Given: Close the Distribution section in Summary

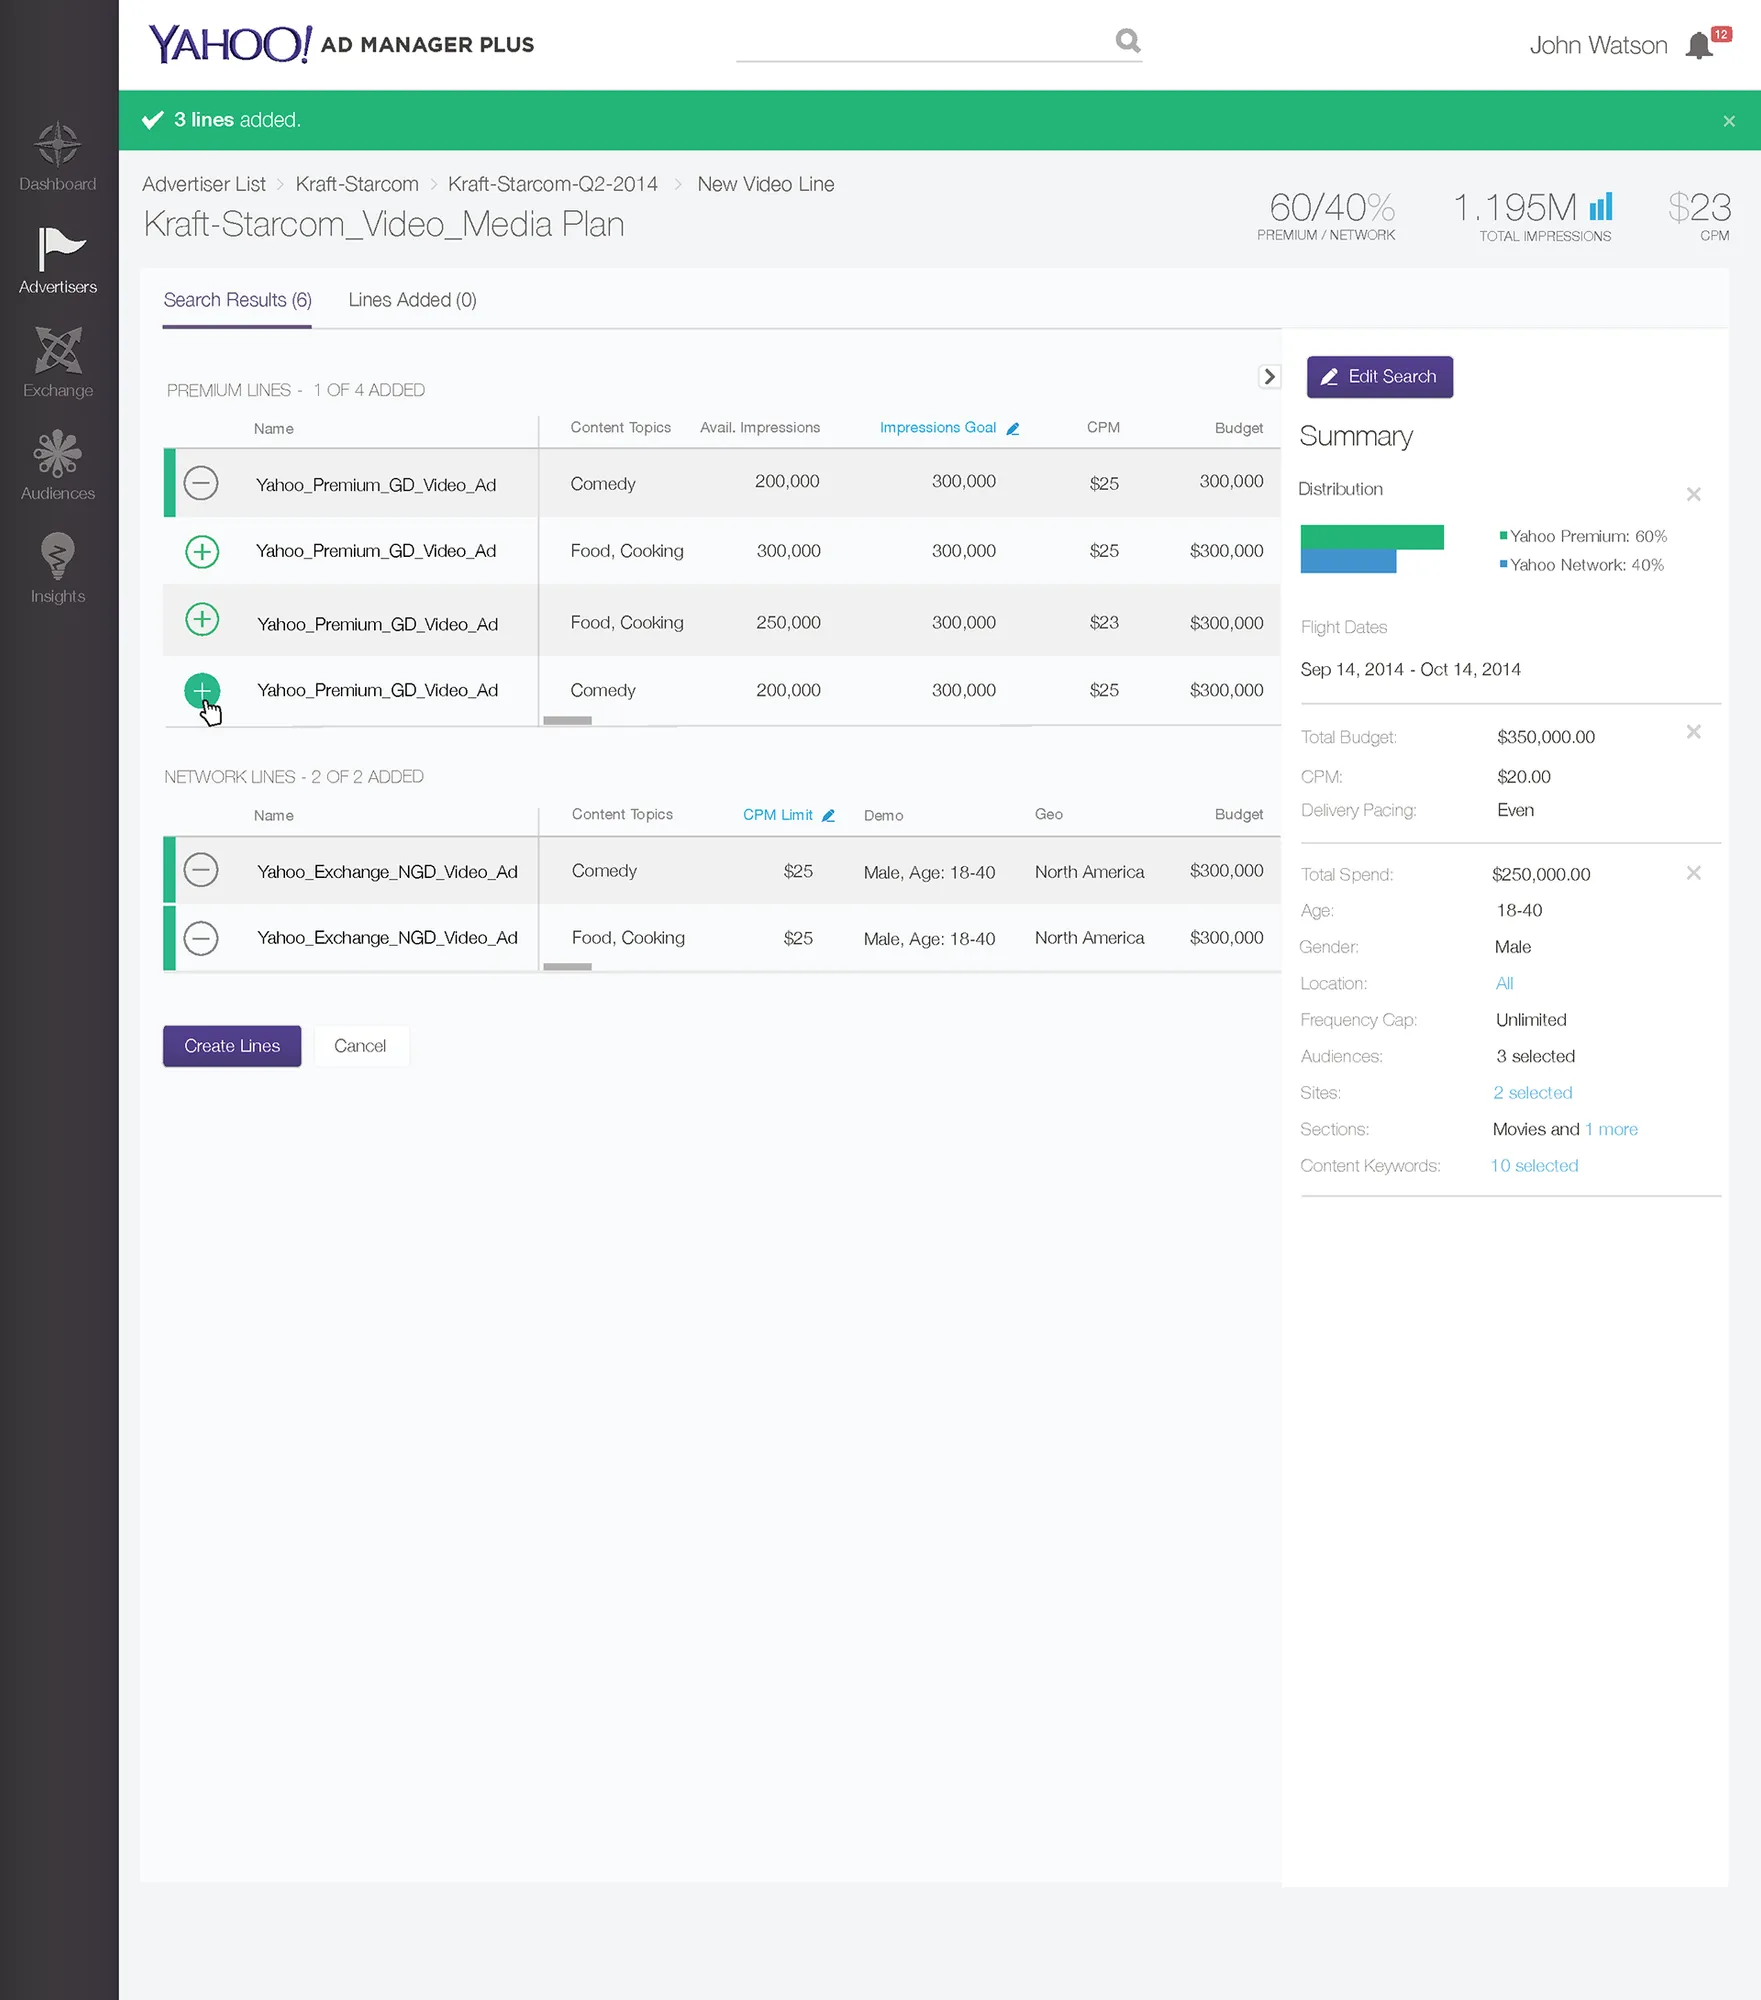Looking at the screenshot, I should (x=1693, y=494).
